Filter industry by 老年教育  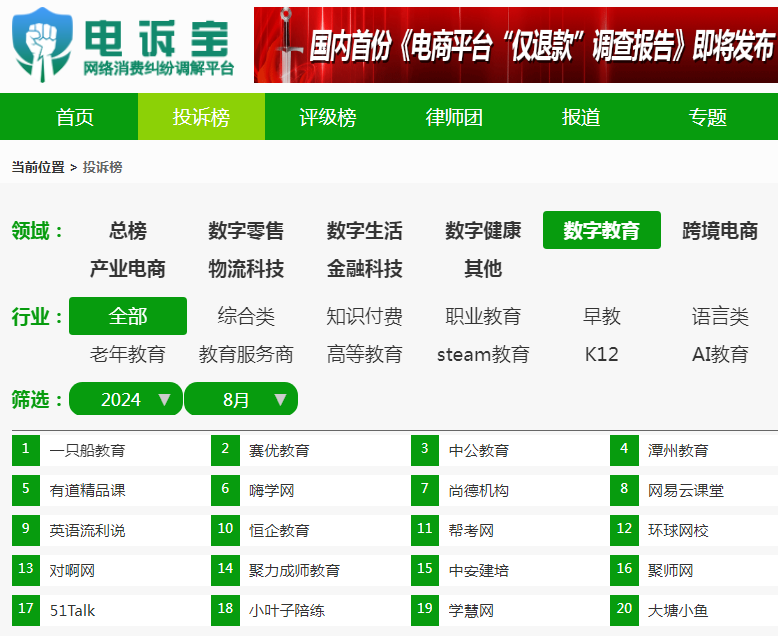point(128,354)
